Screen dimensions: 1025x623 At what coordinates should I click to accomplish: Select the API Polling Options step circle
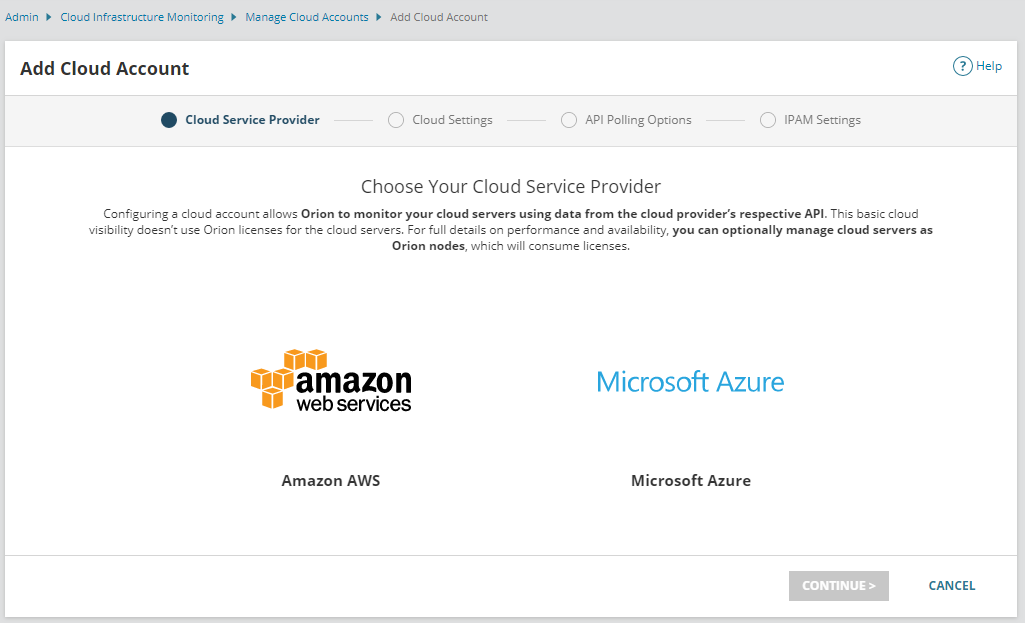point(569,120)
